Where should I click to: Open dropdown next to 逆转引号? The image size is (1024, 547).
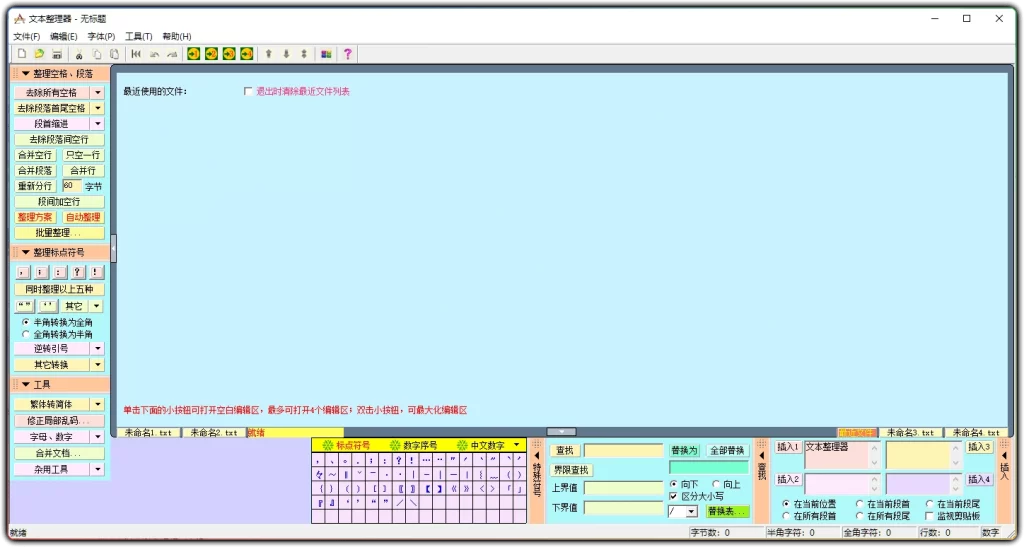coord(98,349)
